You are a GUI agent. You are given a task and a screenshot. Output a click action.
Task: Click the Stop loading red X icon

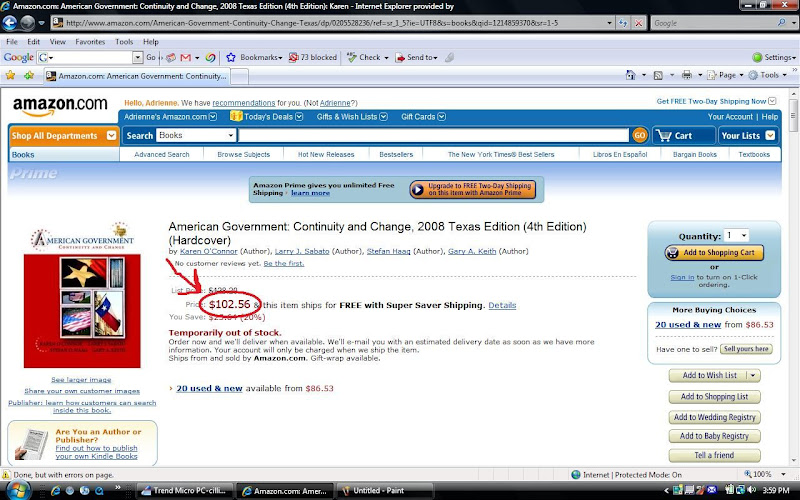(638, 23)
